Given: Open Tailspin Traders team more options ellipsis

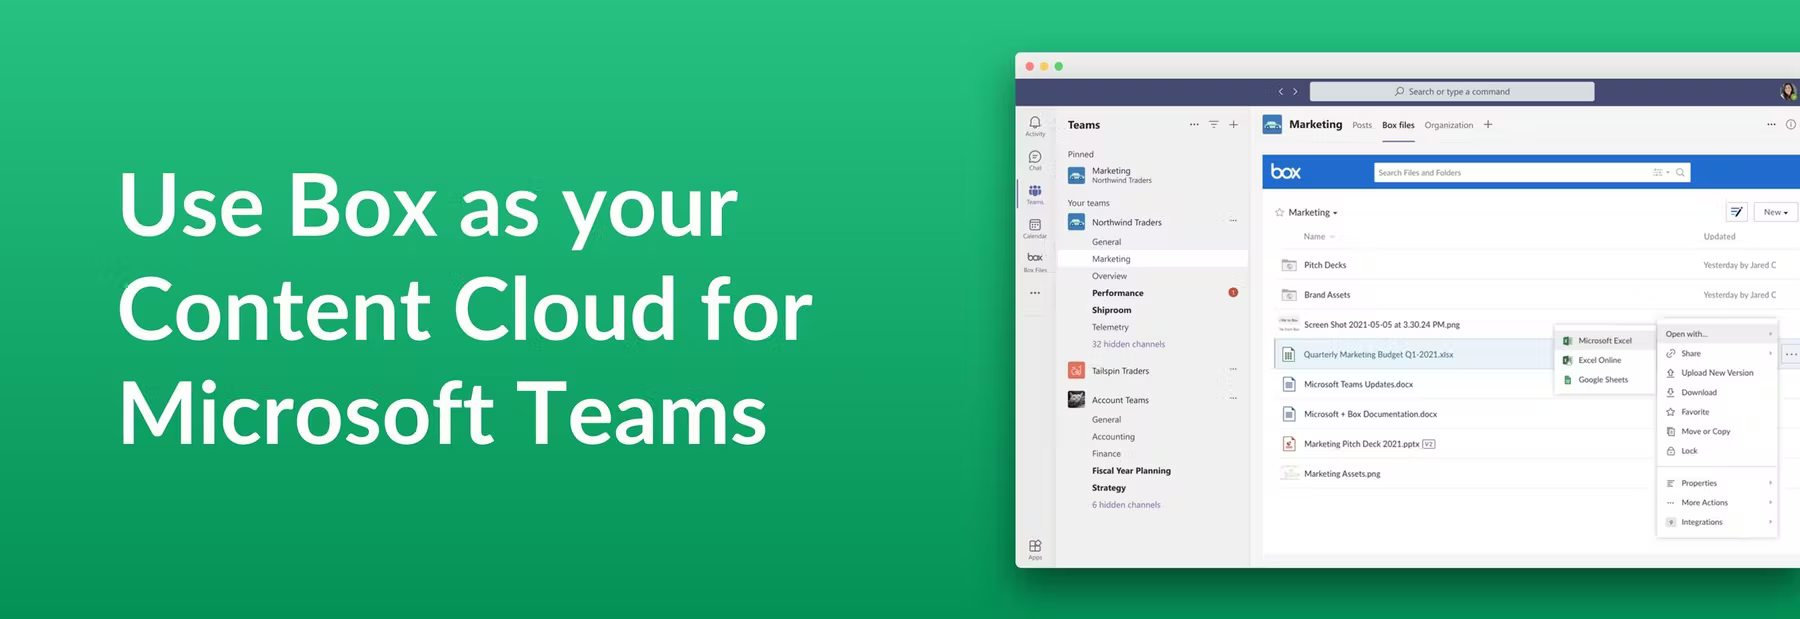Looking at the screenshot, I should tap(1233, 370).
